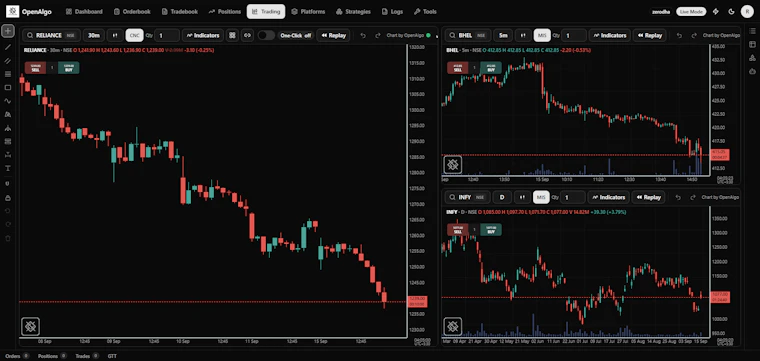Redo action in RELIANCE chart toolbar
The width and height of the screenshot is (760, 361).
pos(377,35)
